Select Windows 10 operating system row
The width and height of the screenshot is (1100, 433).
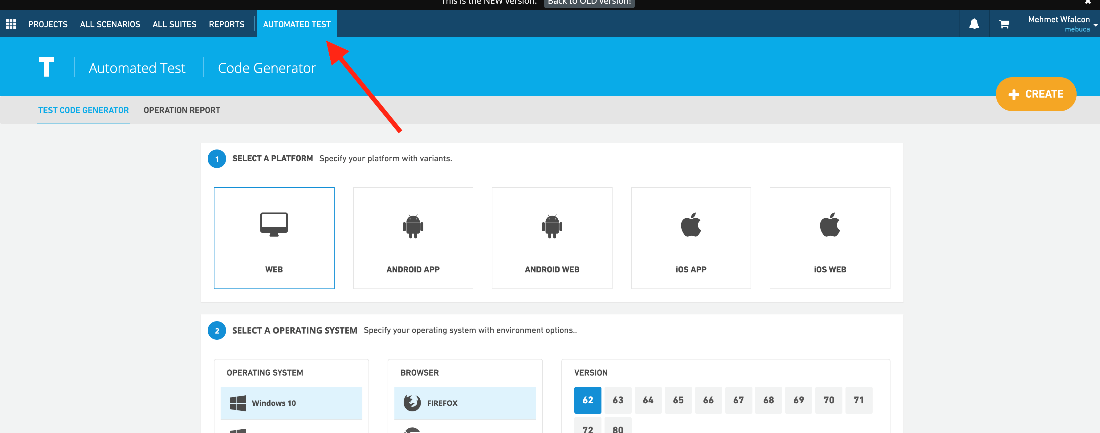click(x=291, y=403)
